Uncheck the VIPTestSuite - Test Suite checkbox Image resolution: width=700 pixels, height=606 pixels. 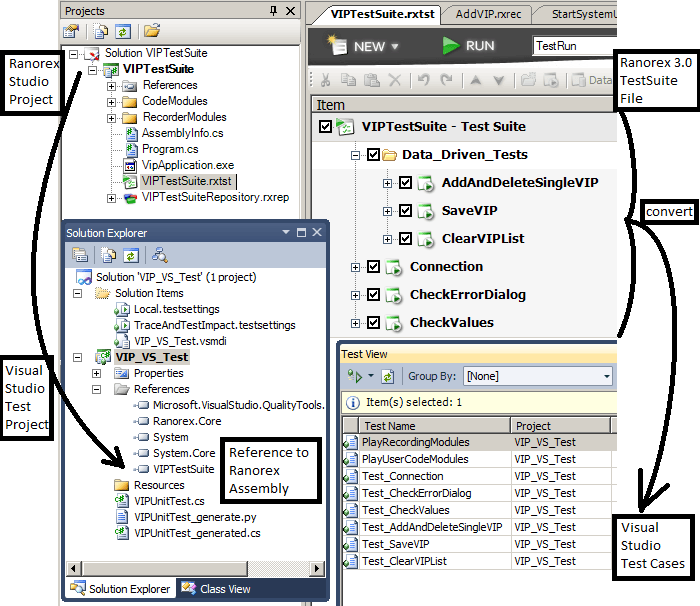[325, 127]
